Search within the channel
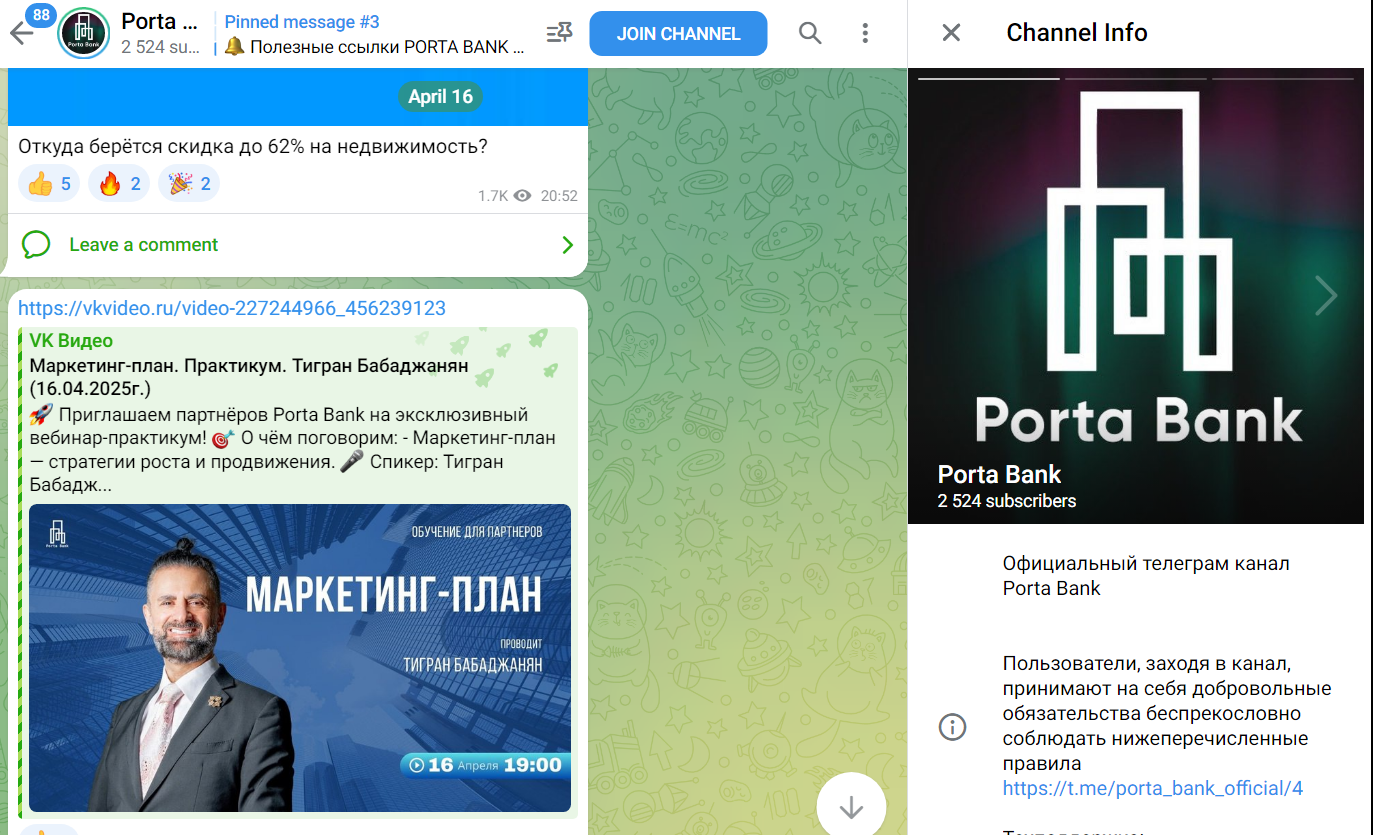The image size is (1373, 835). 810,33
